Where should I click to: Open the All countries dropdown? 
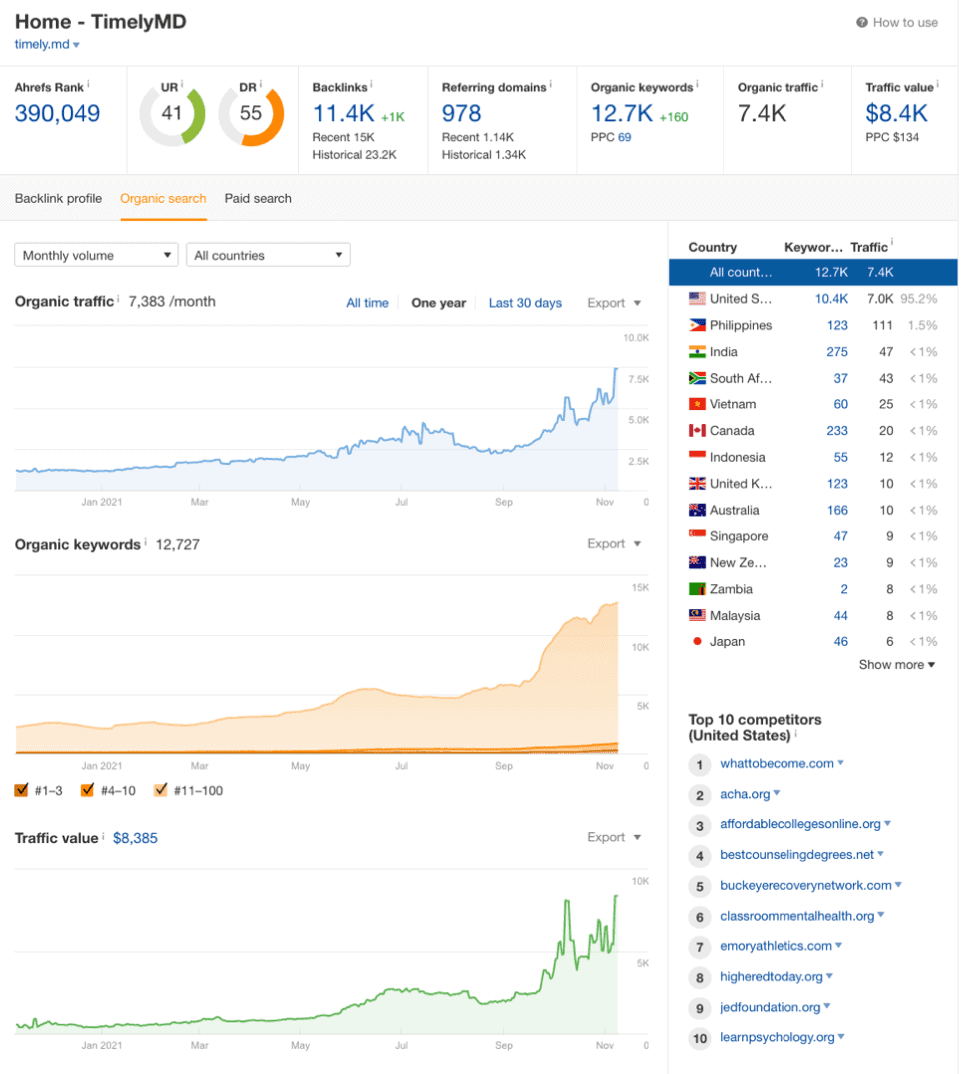[268, 255]
